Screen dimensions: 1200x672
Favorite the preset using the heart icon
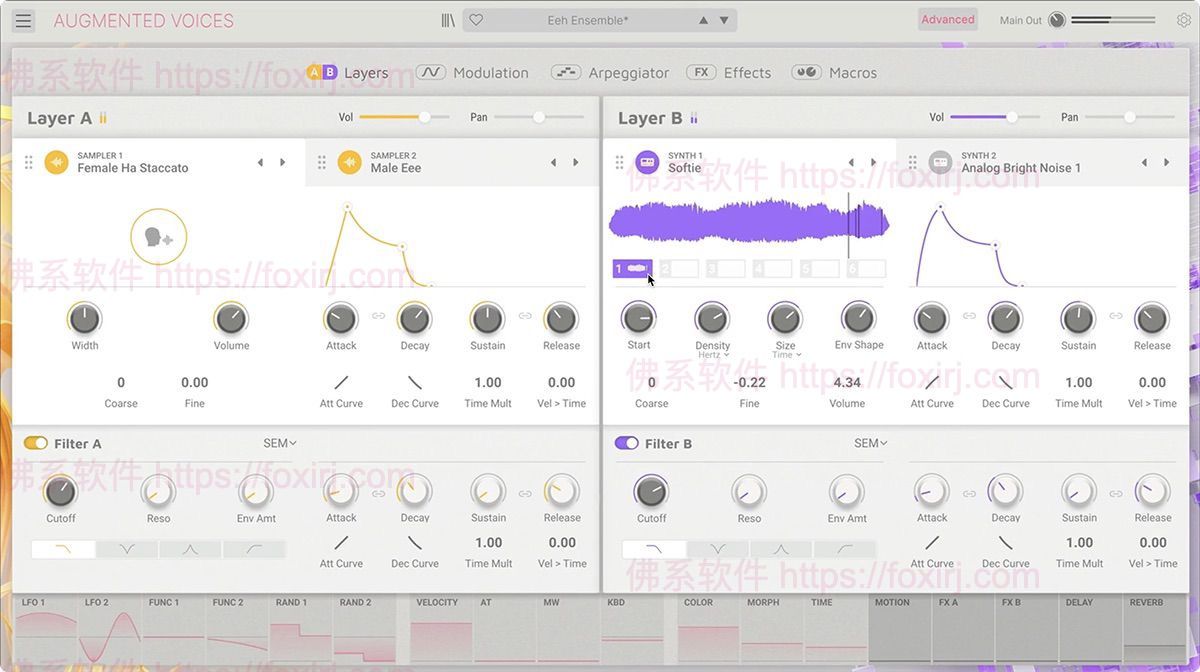pos(475,19)
